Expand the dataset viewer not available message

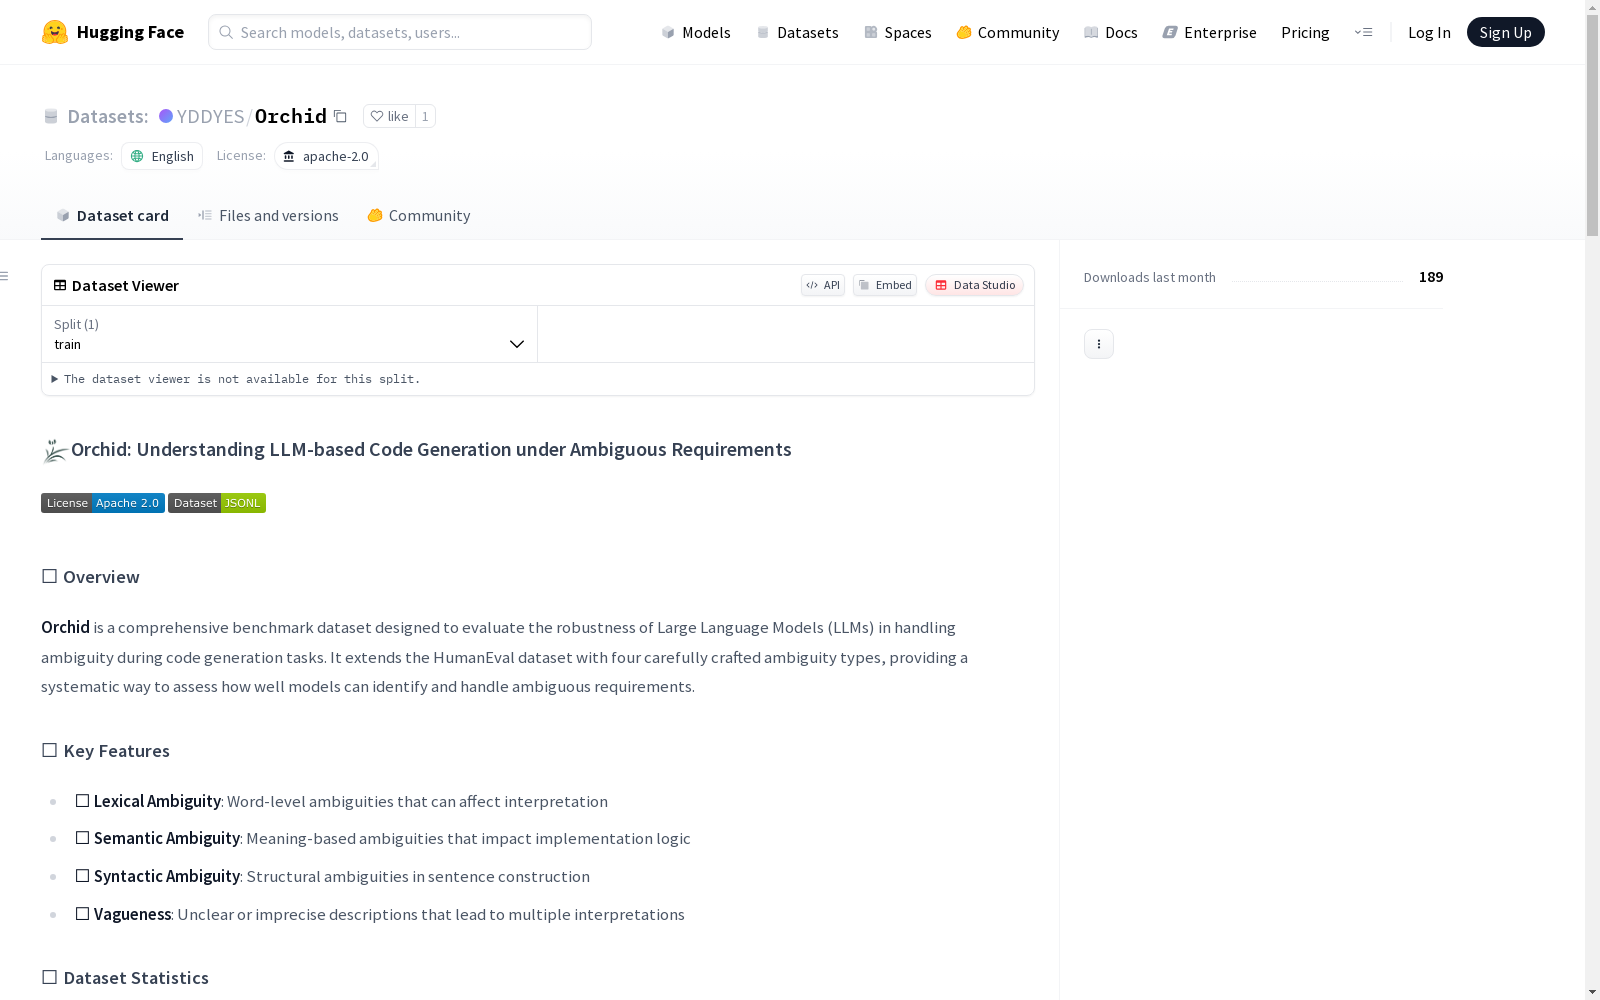tap(236, 379)
